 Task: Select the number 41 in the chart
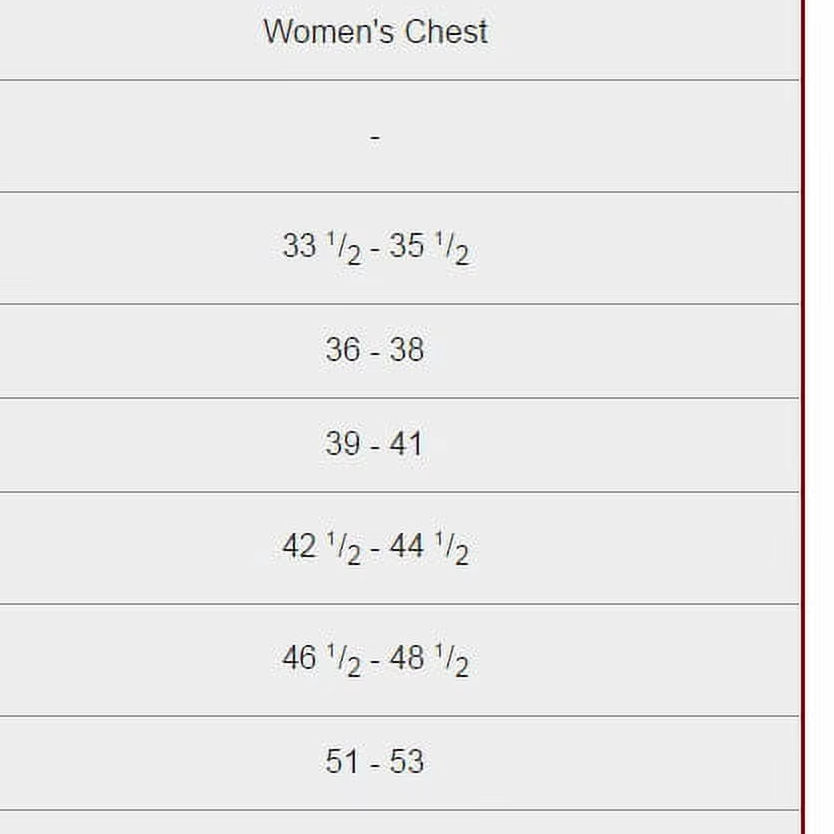(x=405, y=444)
